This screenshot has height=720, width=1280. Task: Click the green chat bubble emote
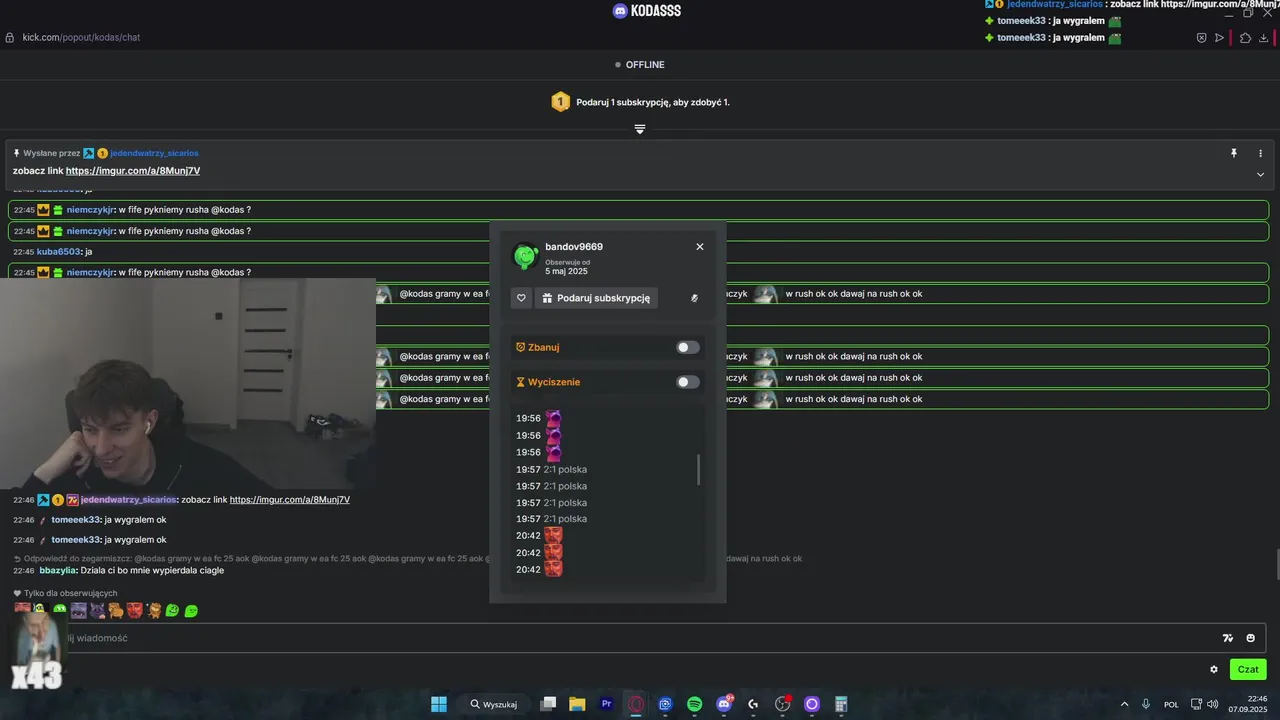coord(191,611)
